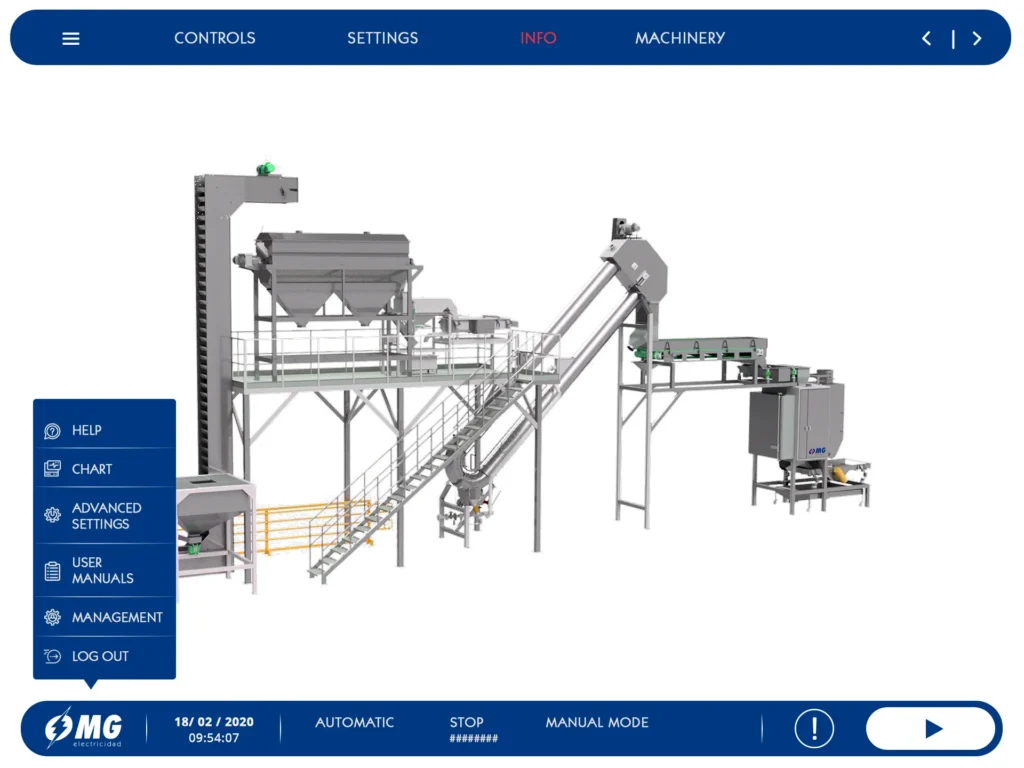Screen dimensions: 1024x768
Task: Select AUTOMATIC mode in bottom bar
Action: point(355,722)
